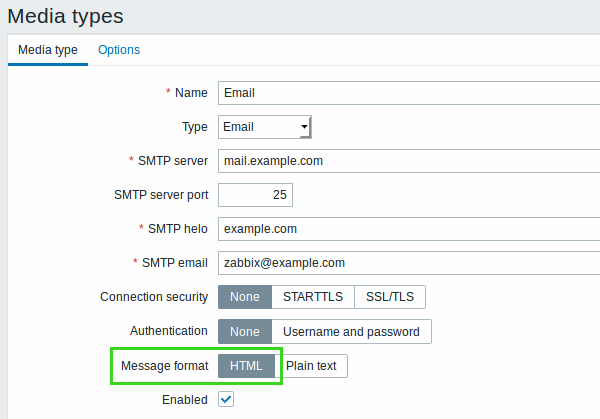
Task: Click the Media types page heading
Action: coord(65,16)
